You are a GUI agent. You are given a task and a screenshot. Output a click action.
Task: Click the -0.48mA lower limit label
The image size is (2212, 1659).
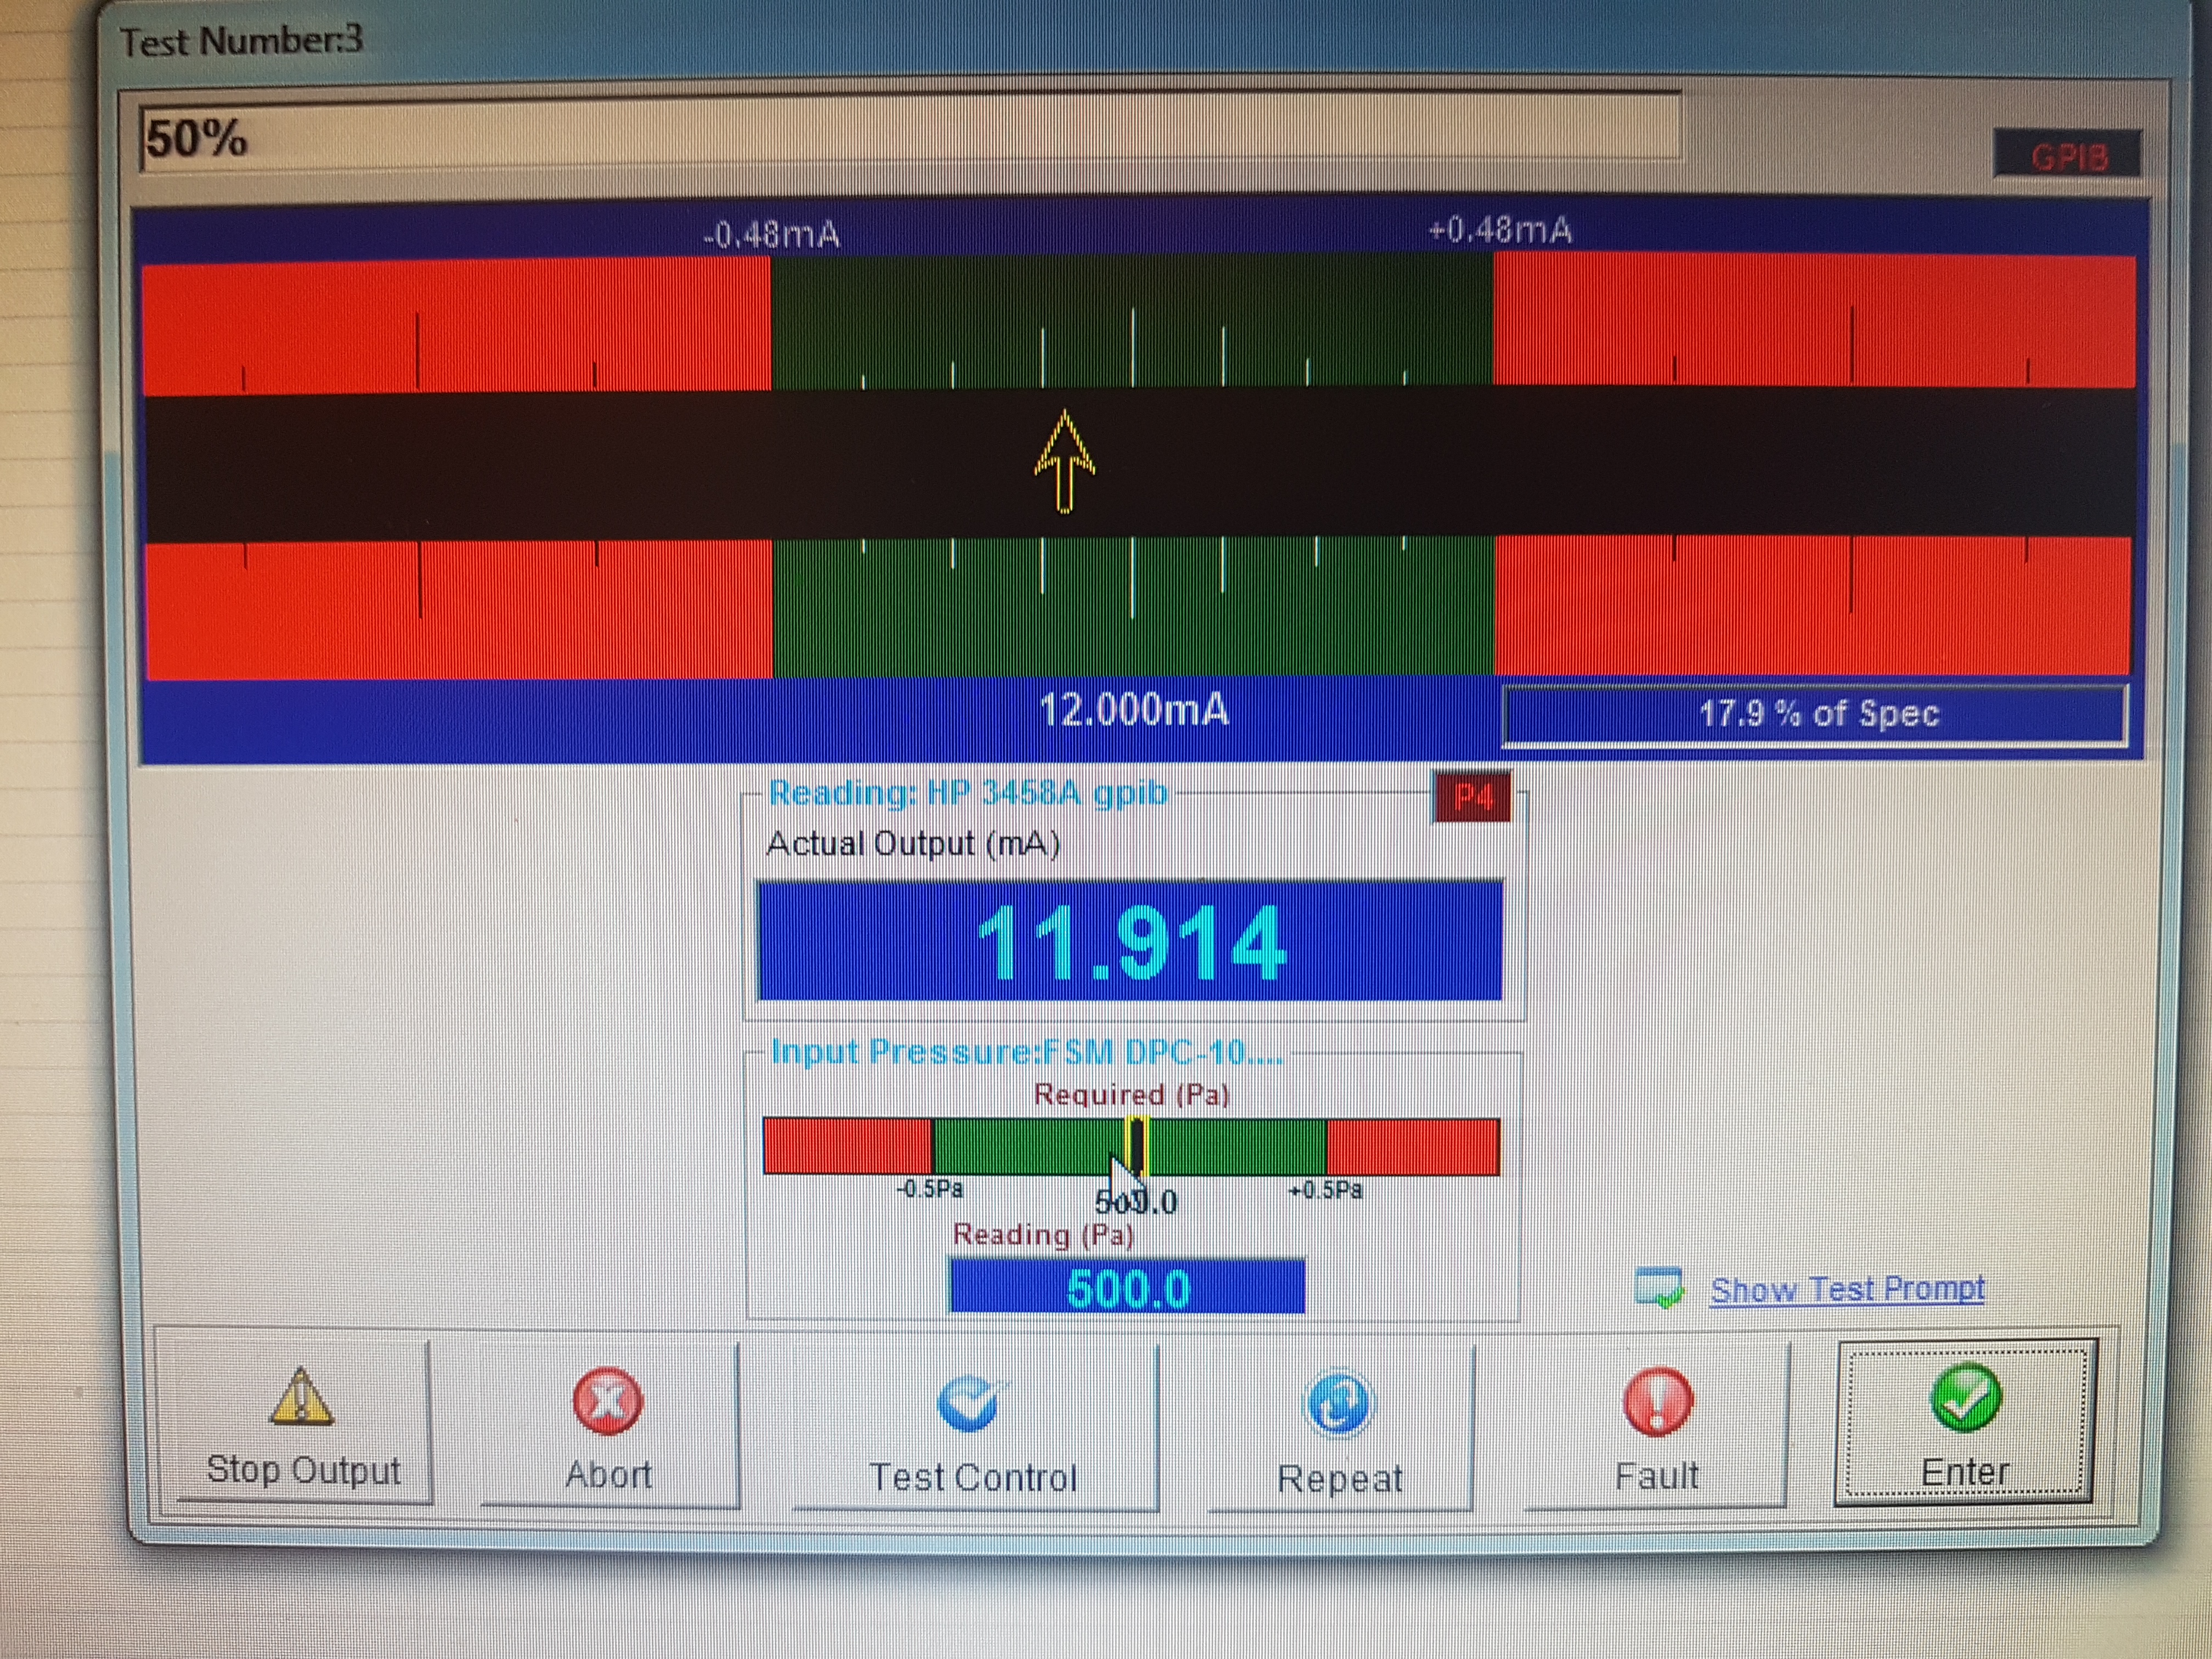771,235
